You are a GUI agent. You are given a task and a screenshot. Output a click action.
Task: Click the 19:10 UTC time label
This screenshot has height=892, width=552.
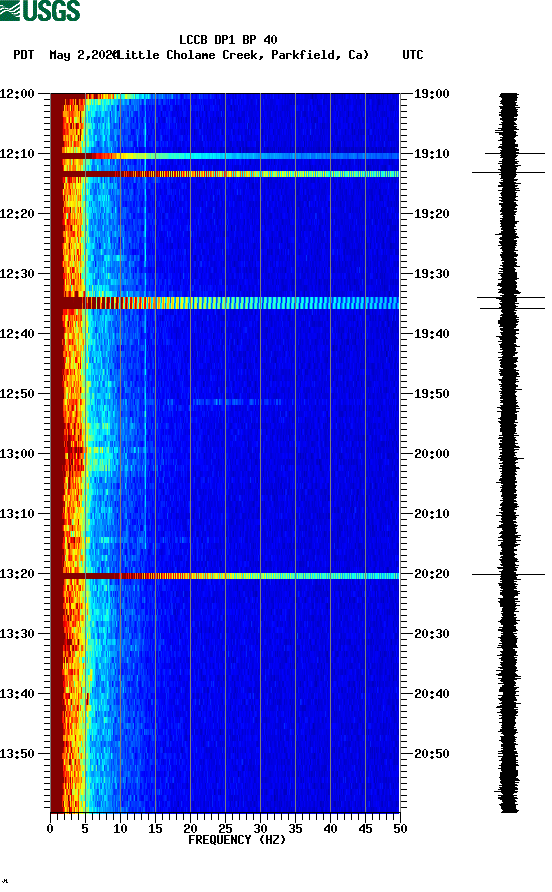coord(431,154)
